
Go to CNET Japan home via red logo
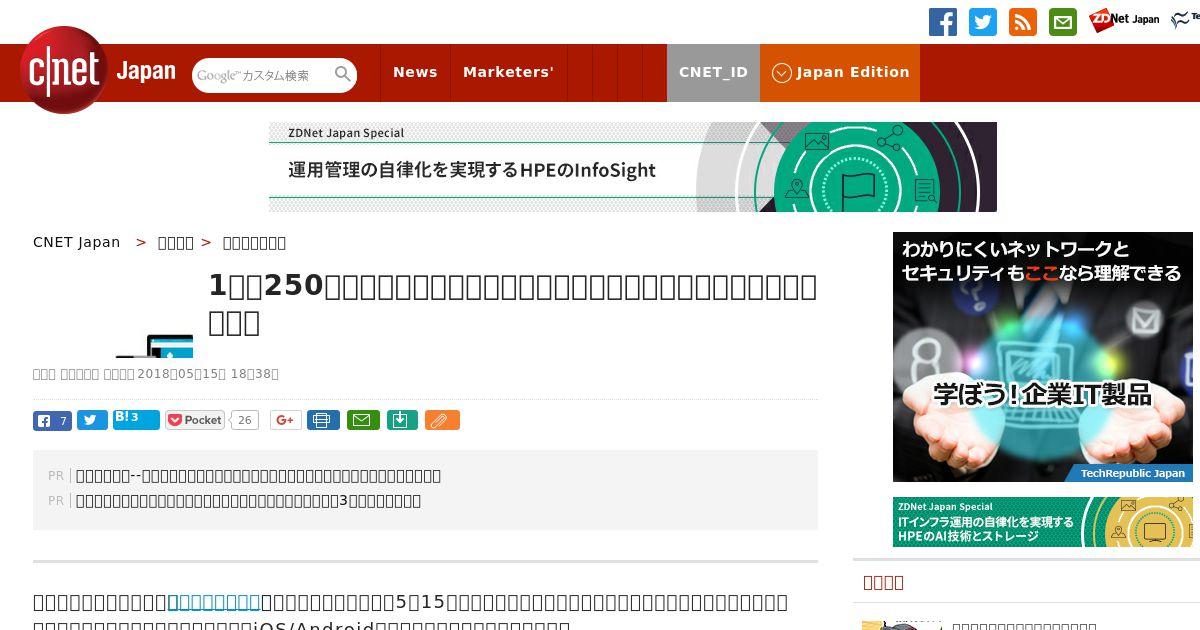click(64, 70)
